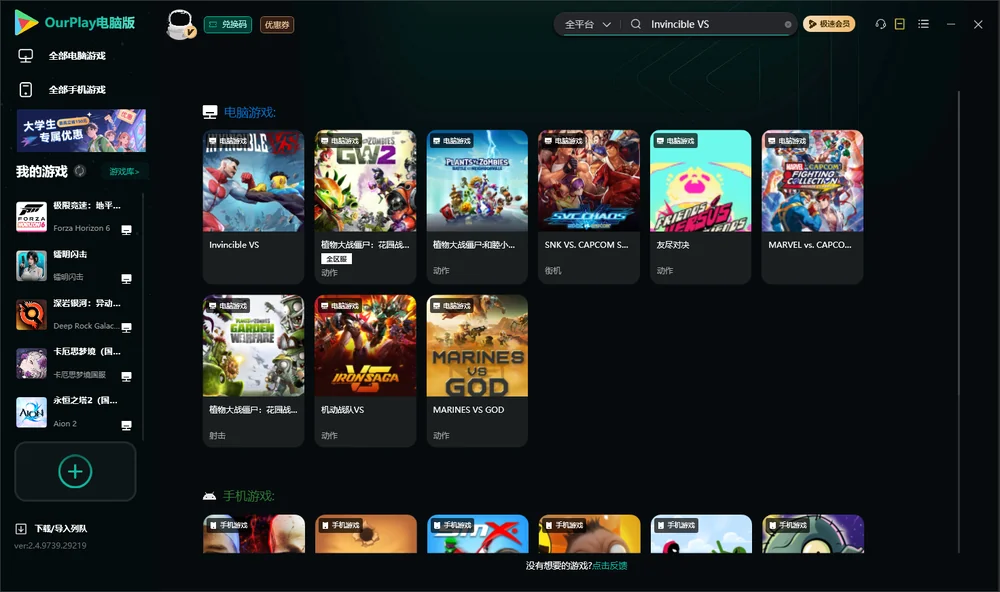Click the PC icon on Aion 2 row
Viewport: 1000px width, 592px height.
click(x=126, y=426)
